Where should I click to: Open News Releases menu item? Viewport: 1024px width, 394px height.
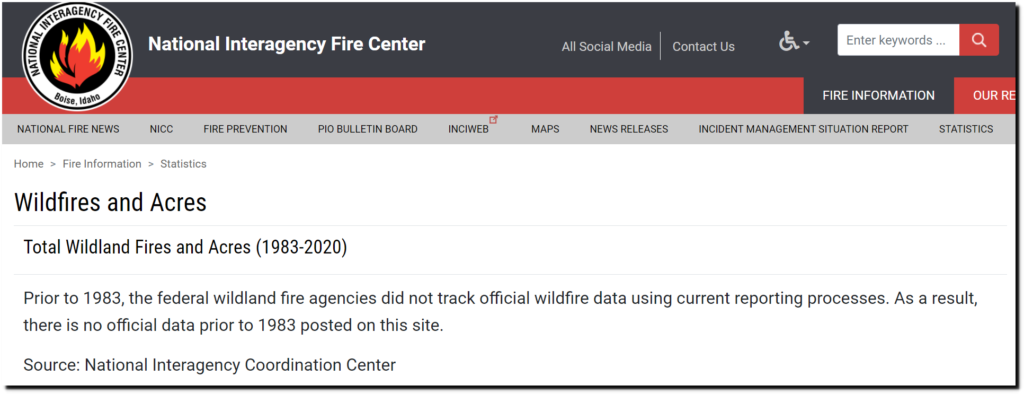pos(629,129)
